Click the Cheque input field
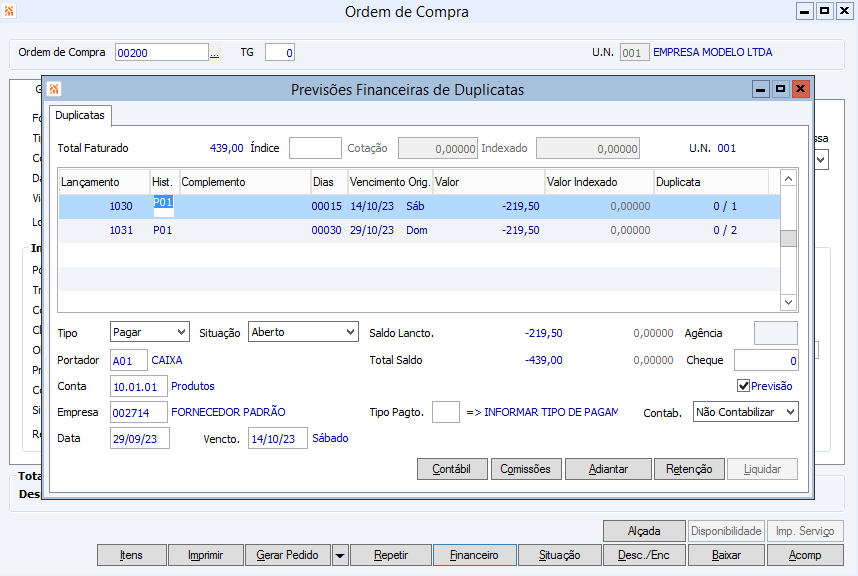This screenshot has height=576, width=858. 766,360
